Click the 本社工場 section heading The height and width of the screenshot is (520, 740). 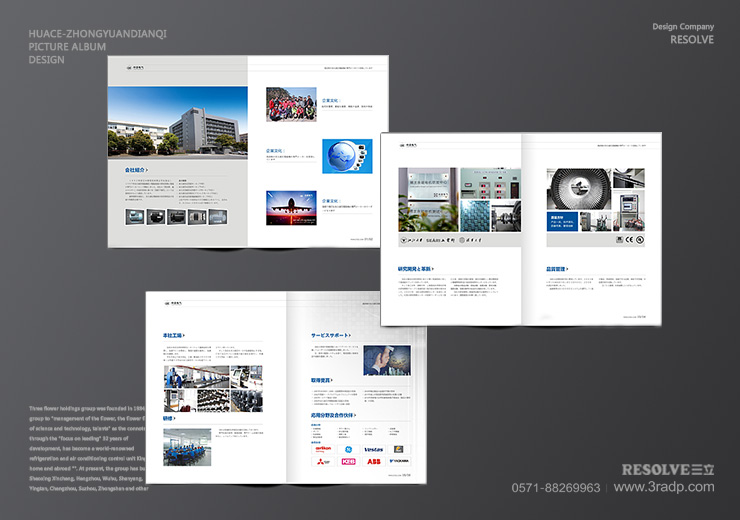click(x=174, y=335)
